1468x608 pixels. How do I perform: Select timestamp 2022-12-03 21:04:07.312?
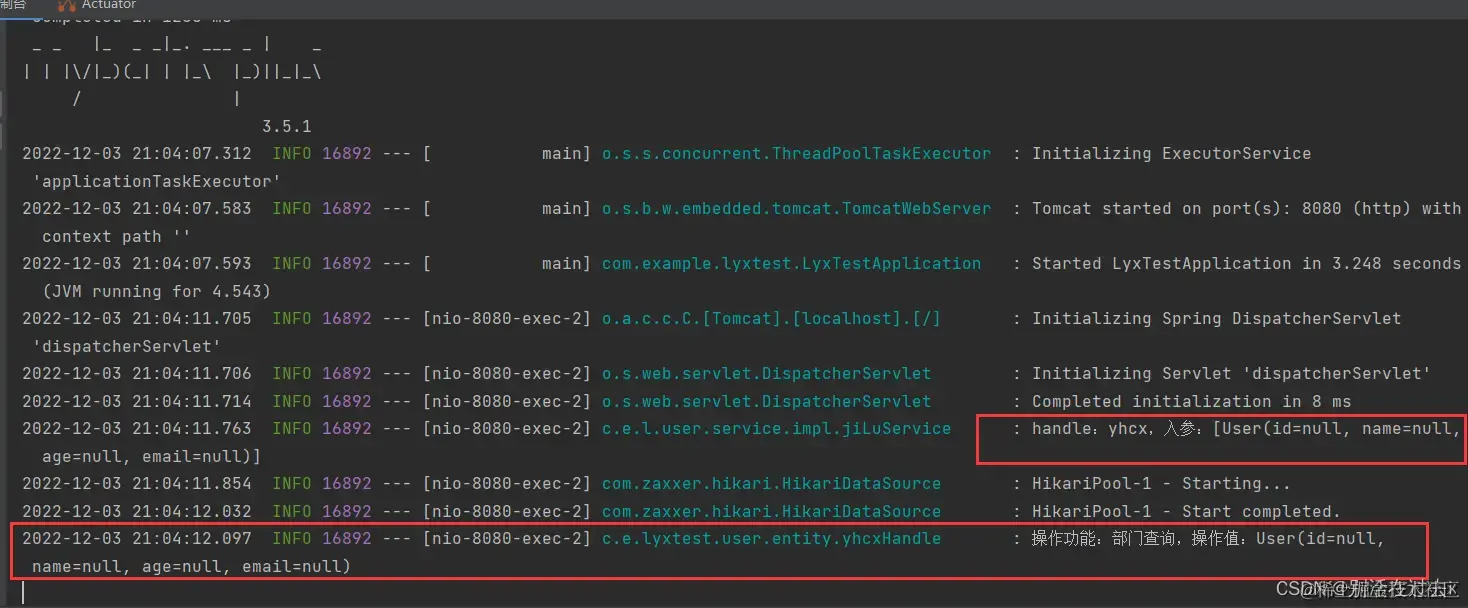pyautogui.click(x=137, y=154)
